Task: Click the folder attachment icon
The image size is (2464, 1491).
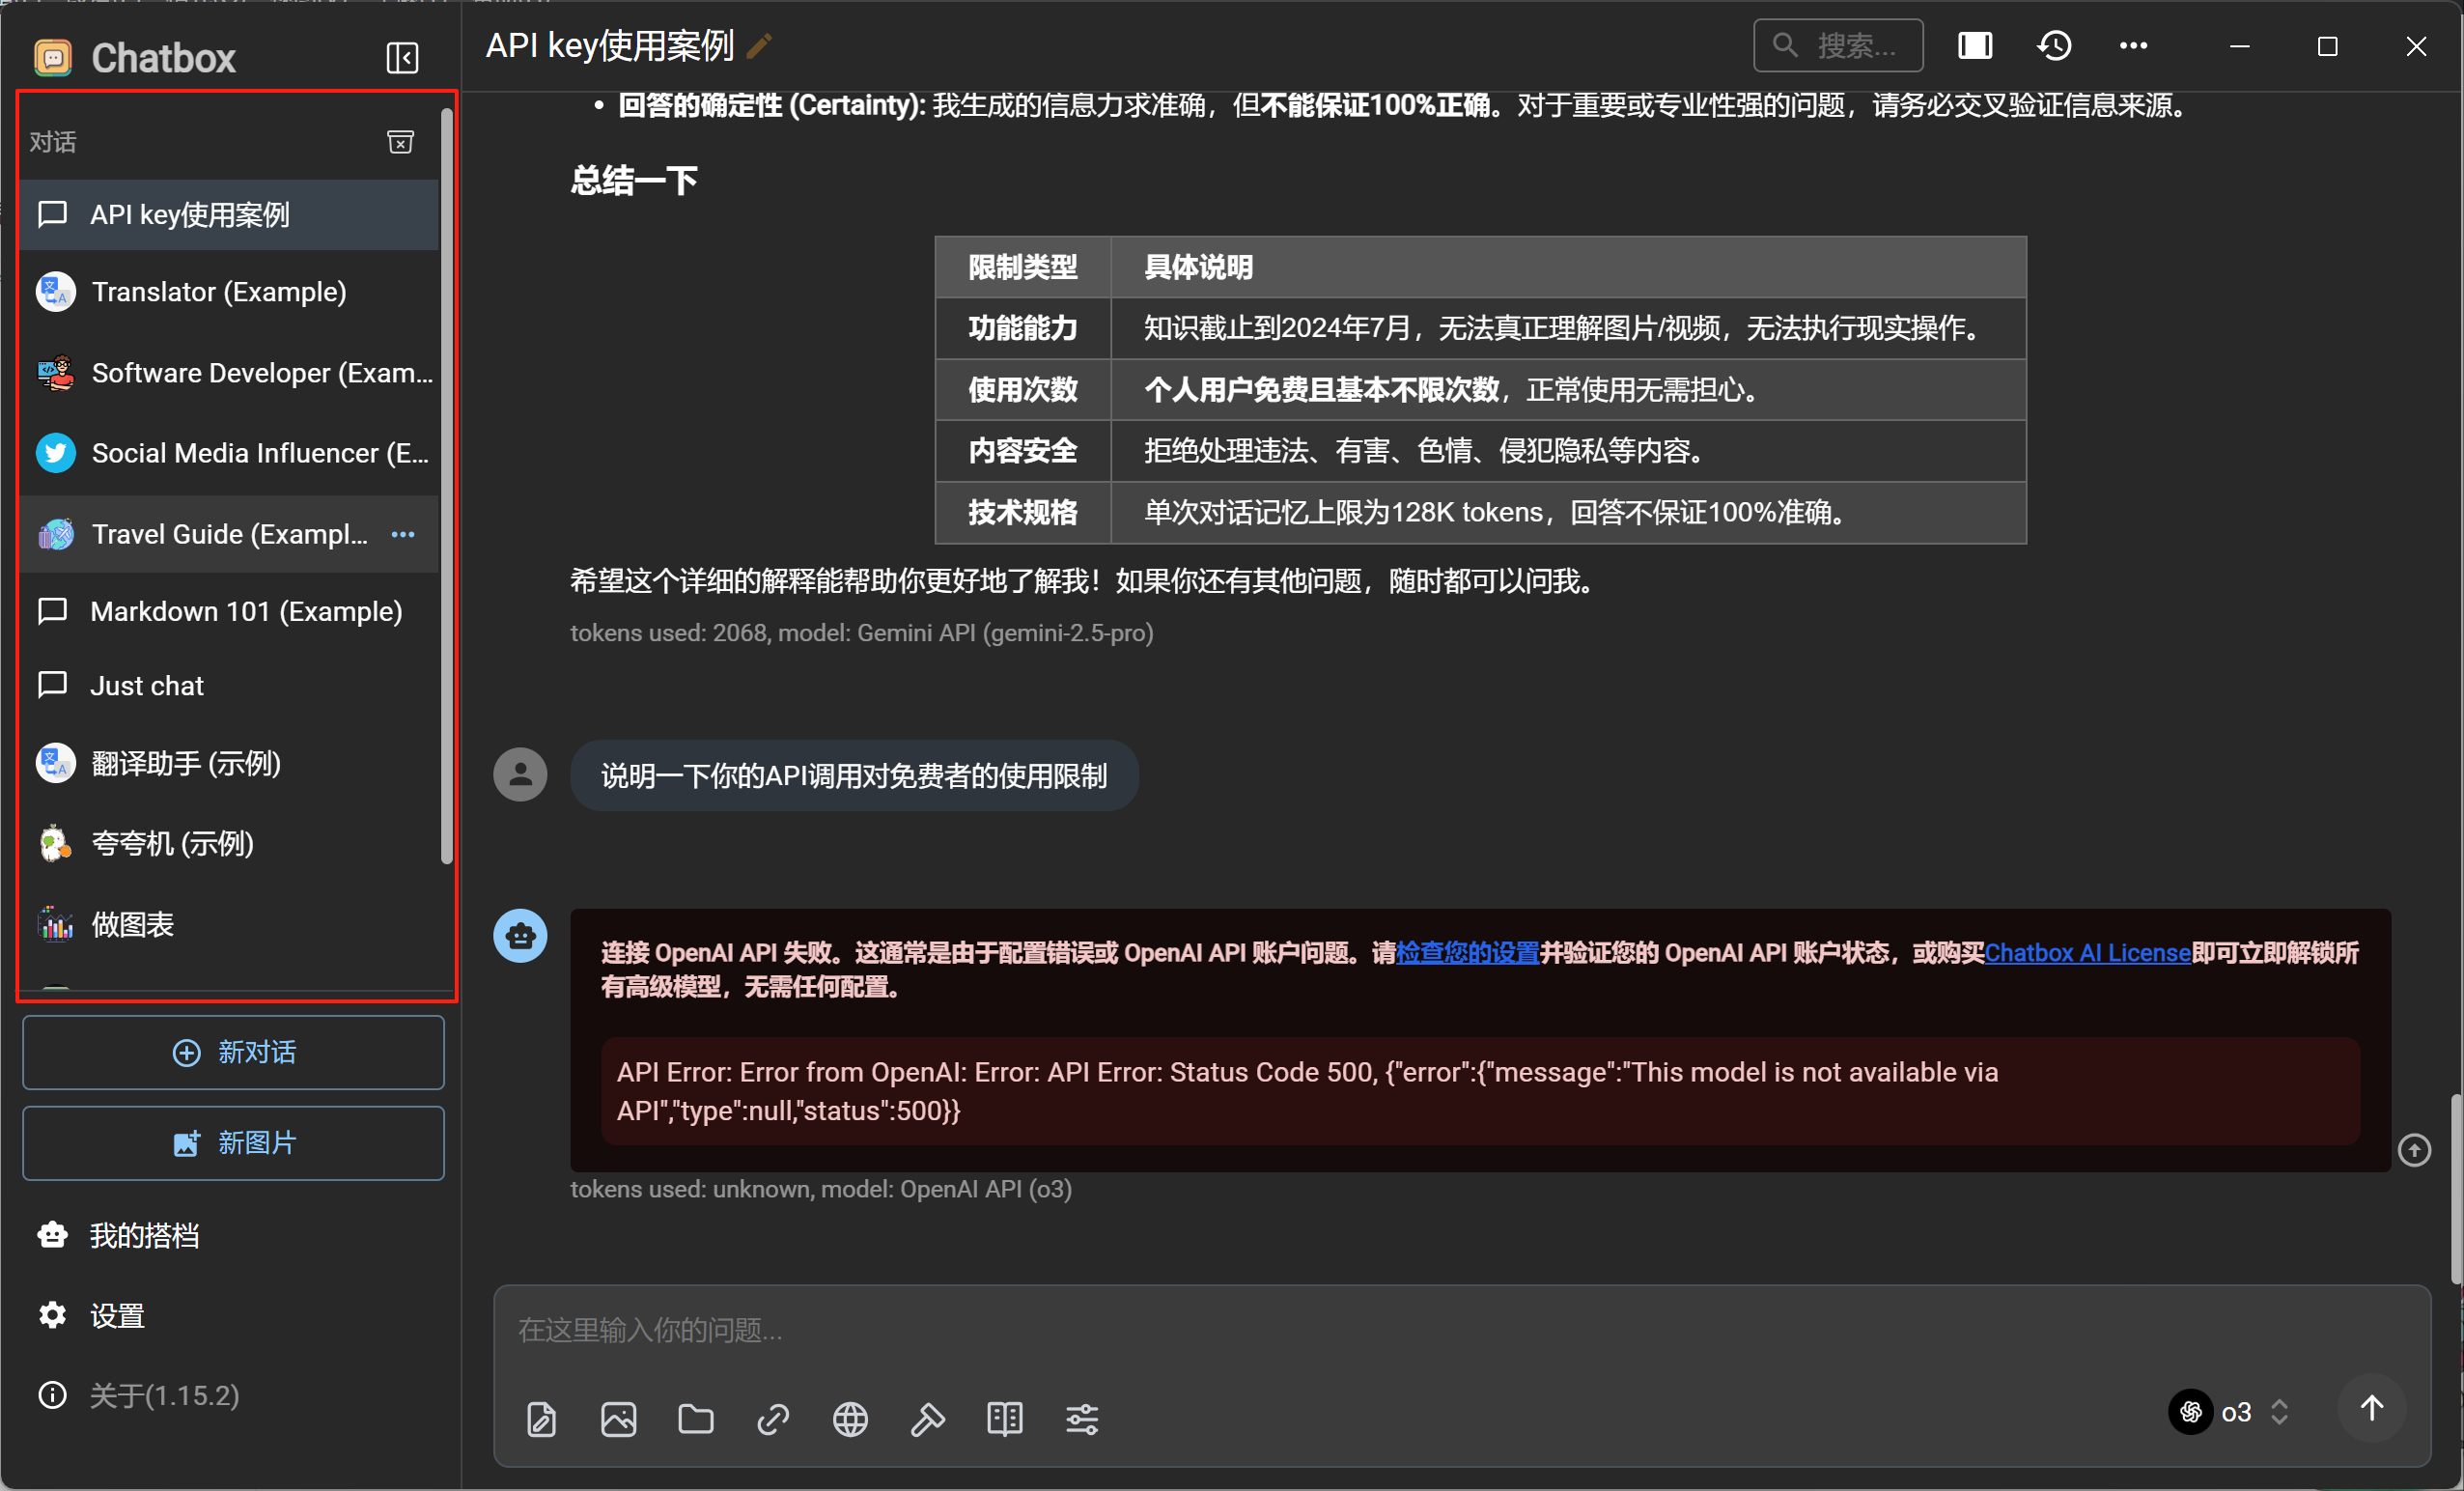Action: click(x=695, y=1419)
